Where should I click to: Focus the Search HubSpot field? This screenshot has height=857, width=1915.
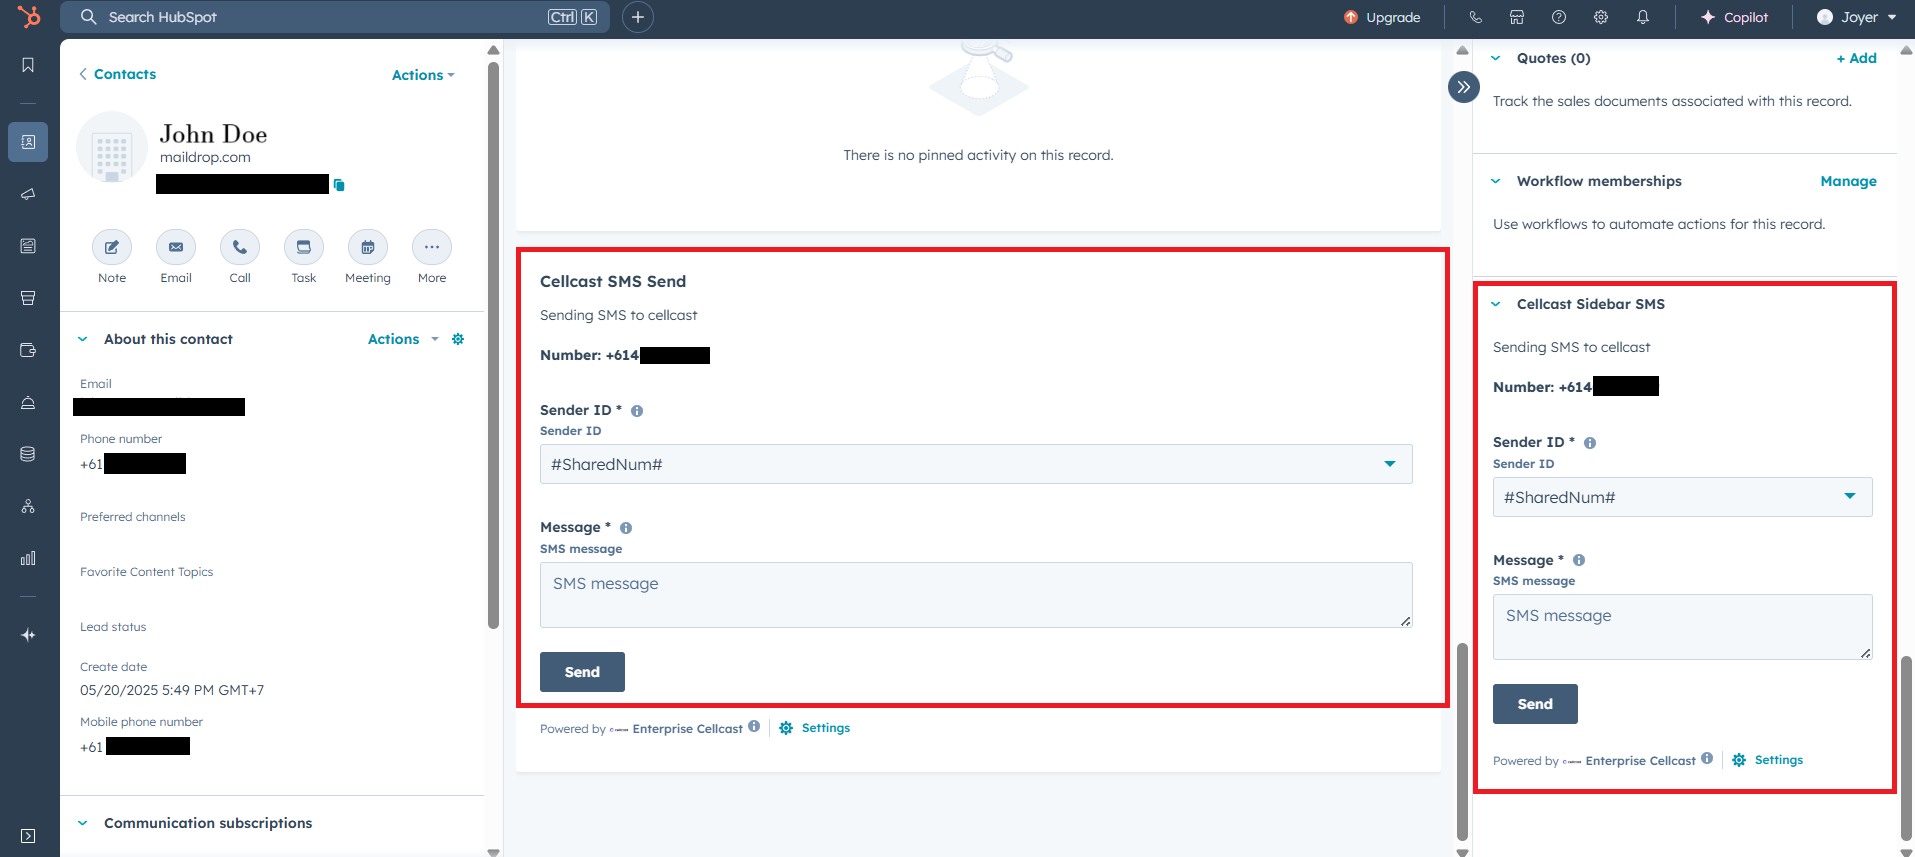[x=335, y=17]
